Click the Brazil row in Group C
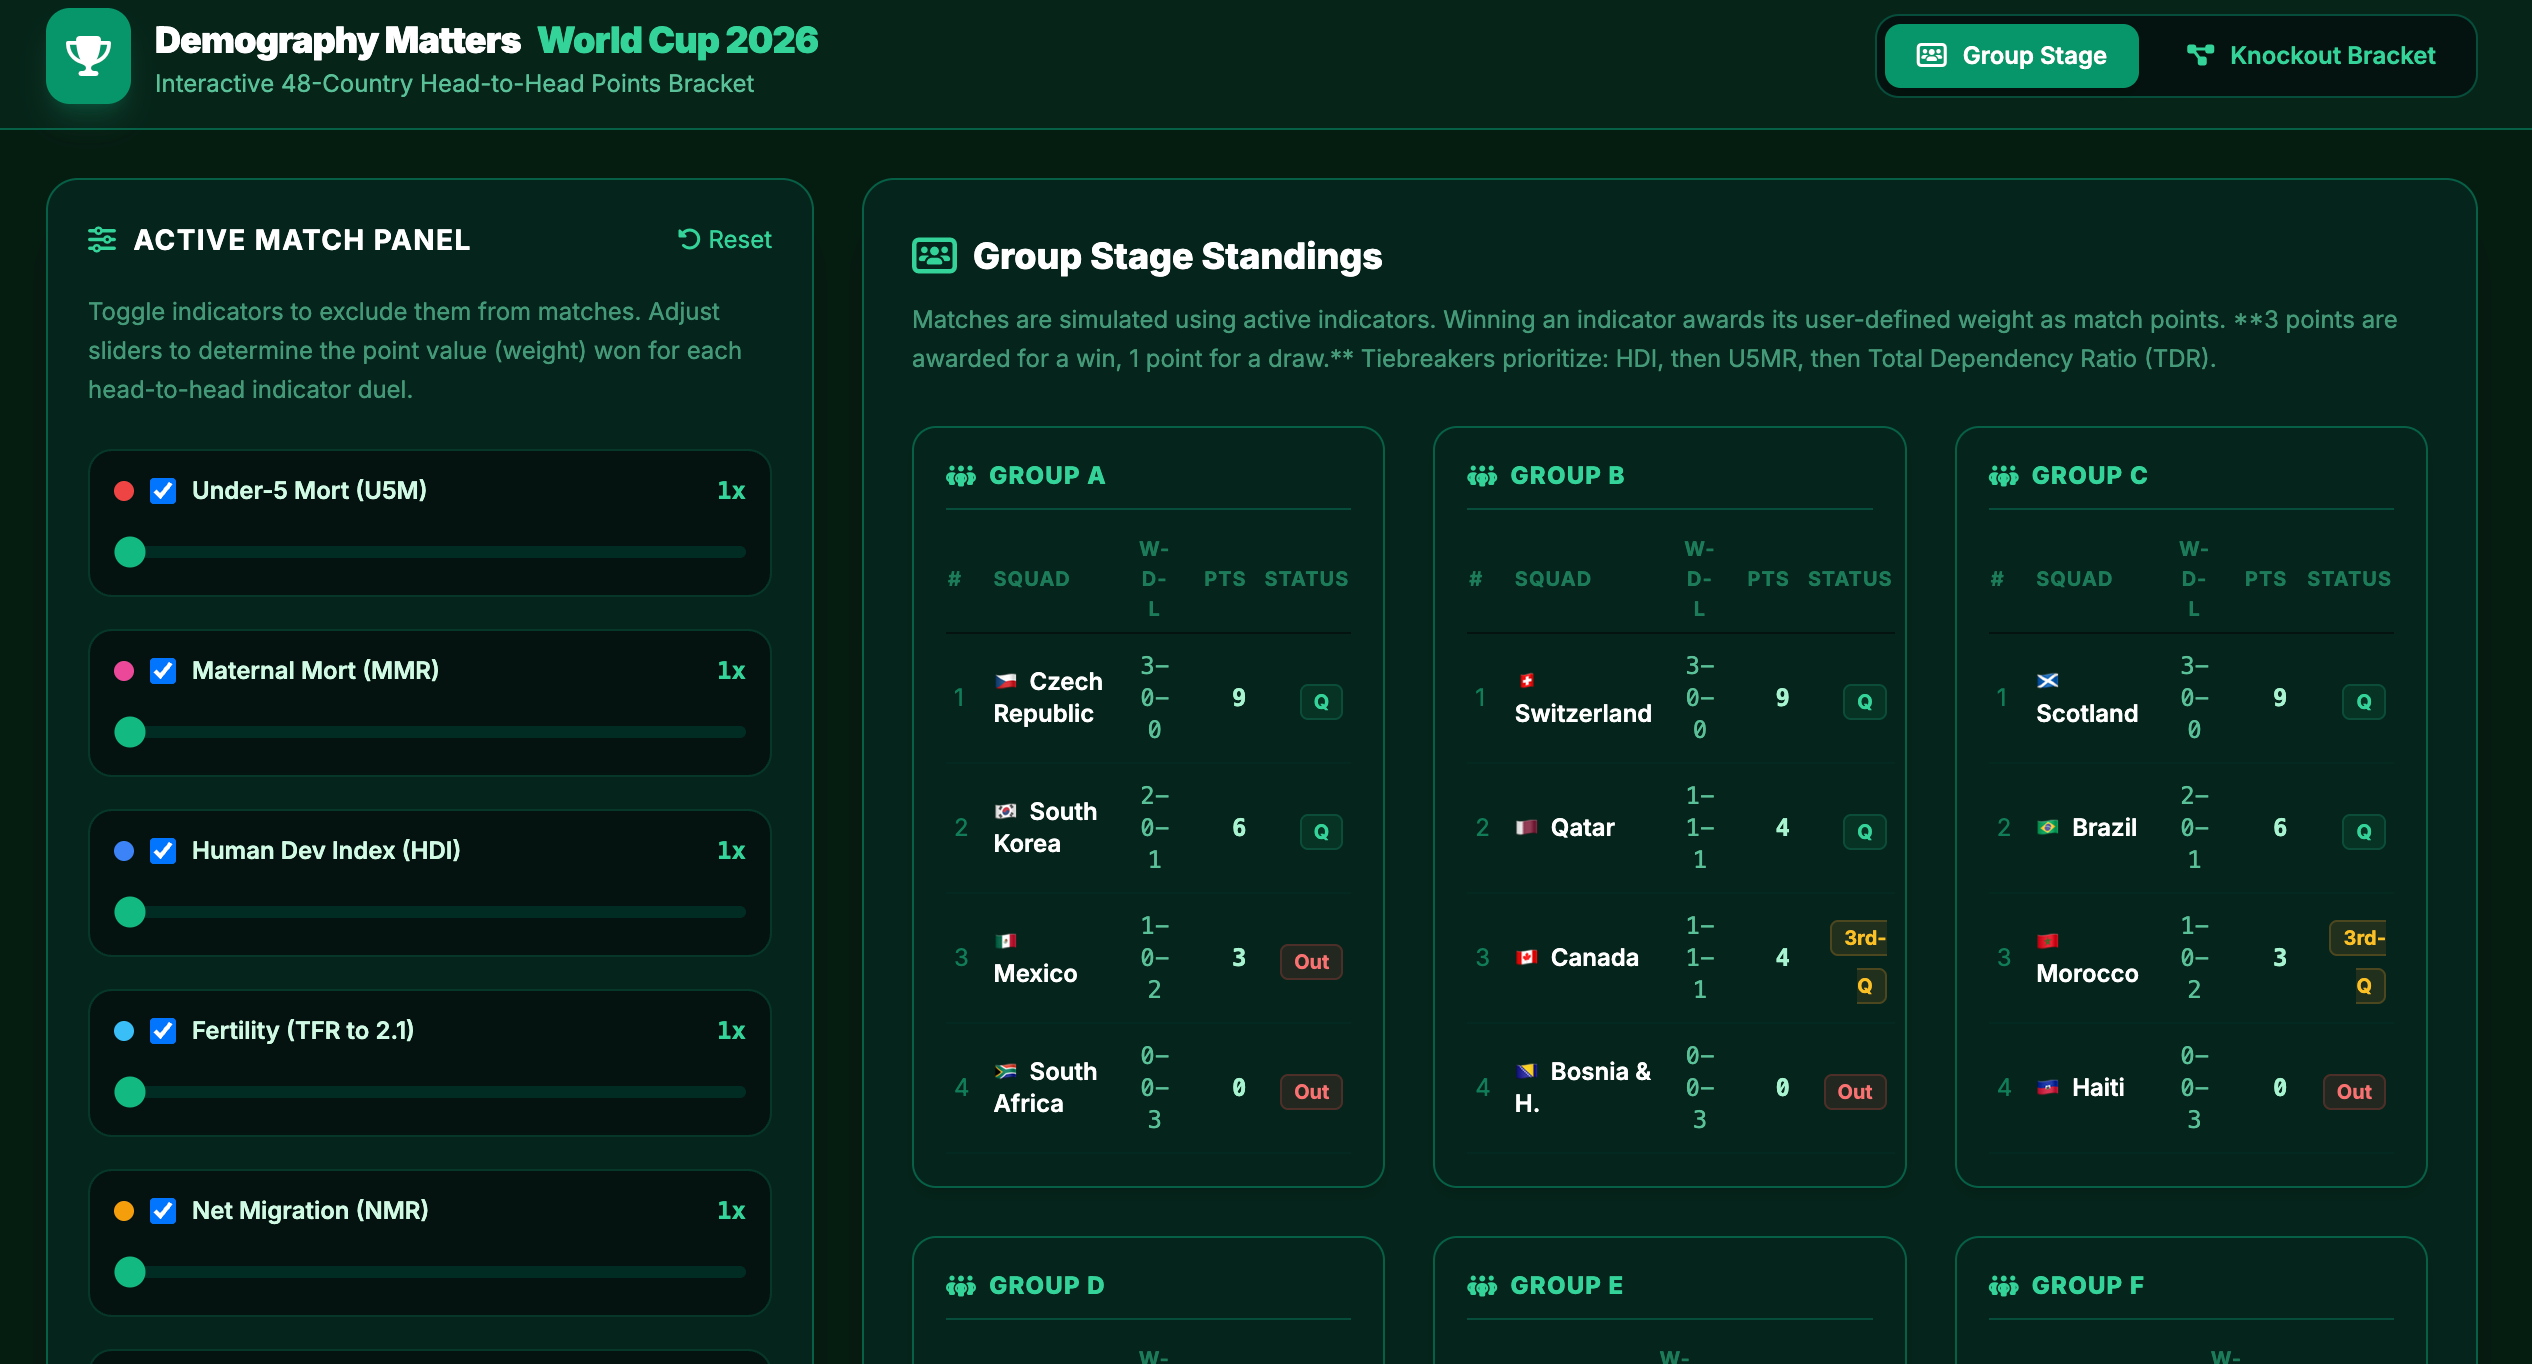 [2190, 828]
